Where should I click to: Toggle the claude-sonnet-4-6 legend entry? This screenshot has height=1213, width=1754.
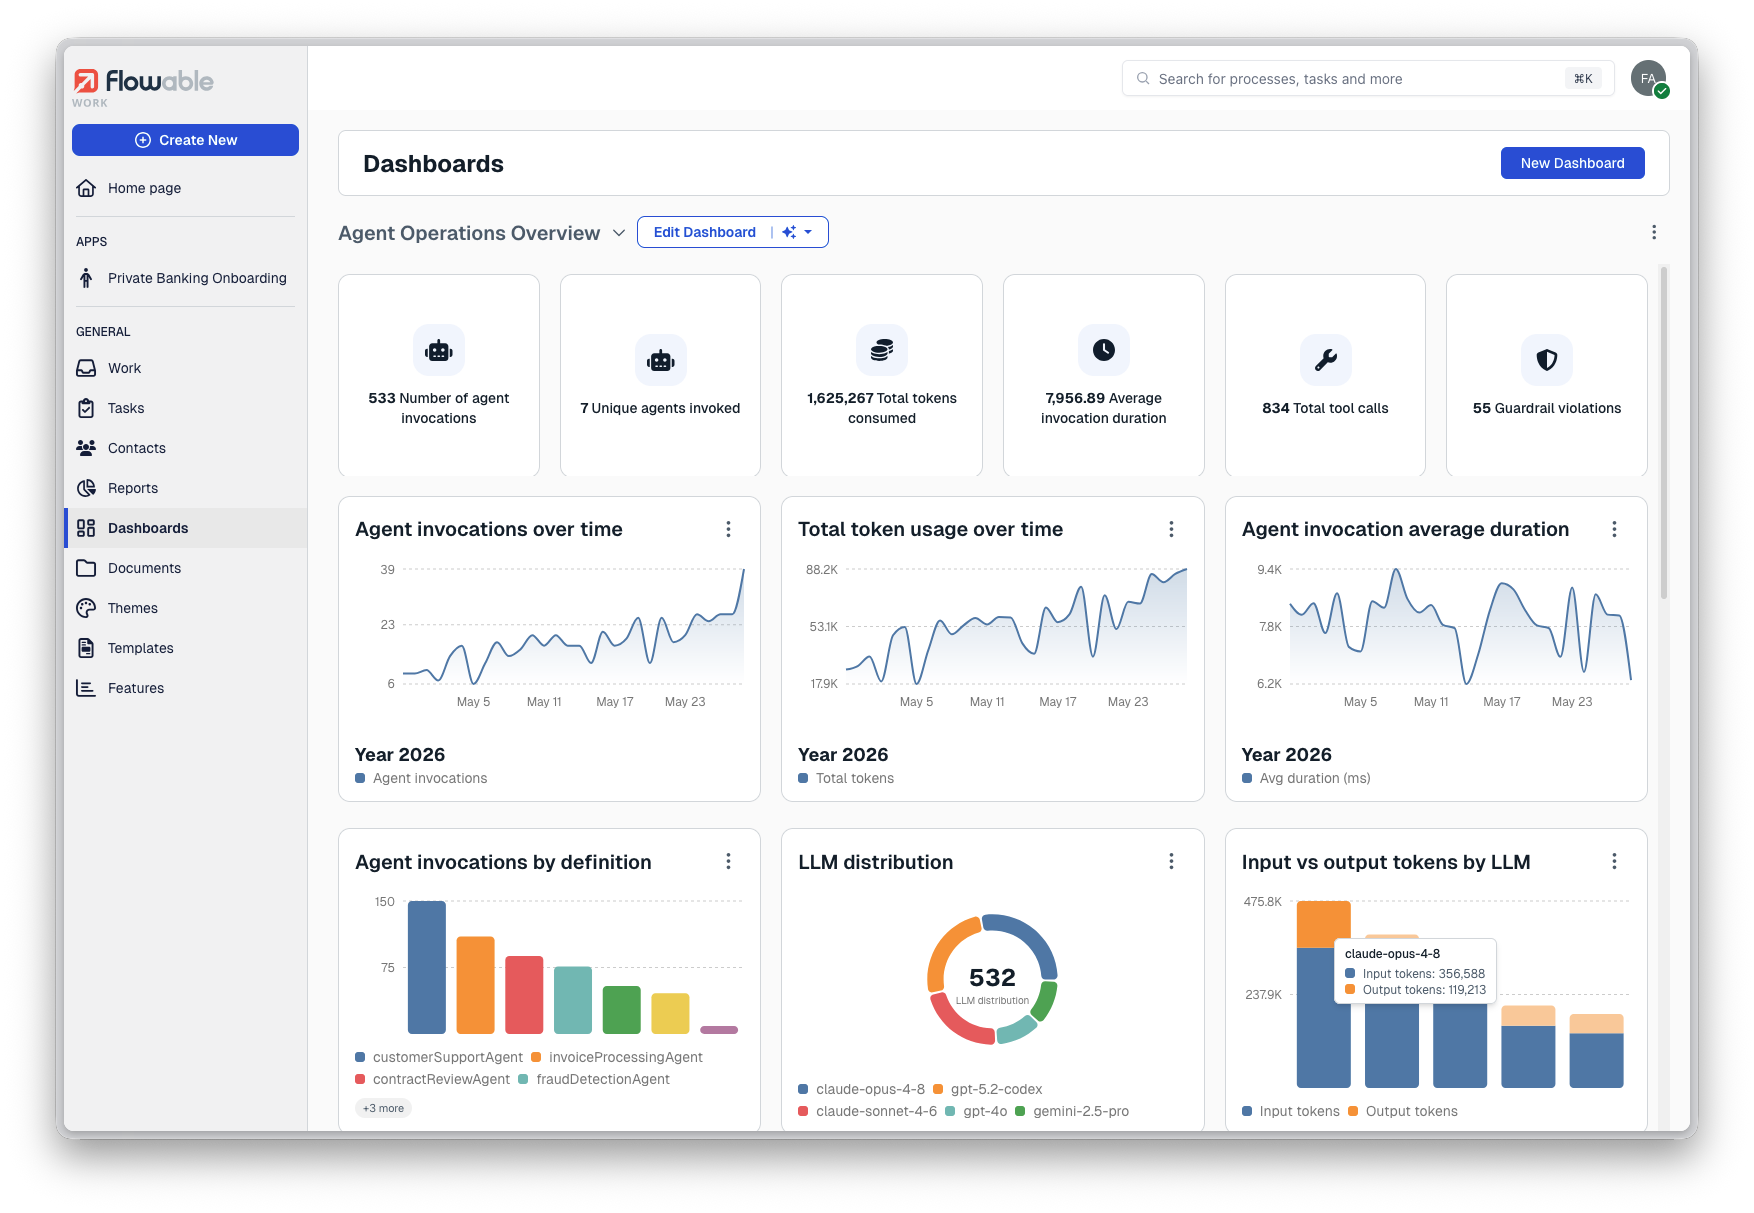pyautogui.click(x=867, y=1111)
